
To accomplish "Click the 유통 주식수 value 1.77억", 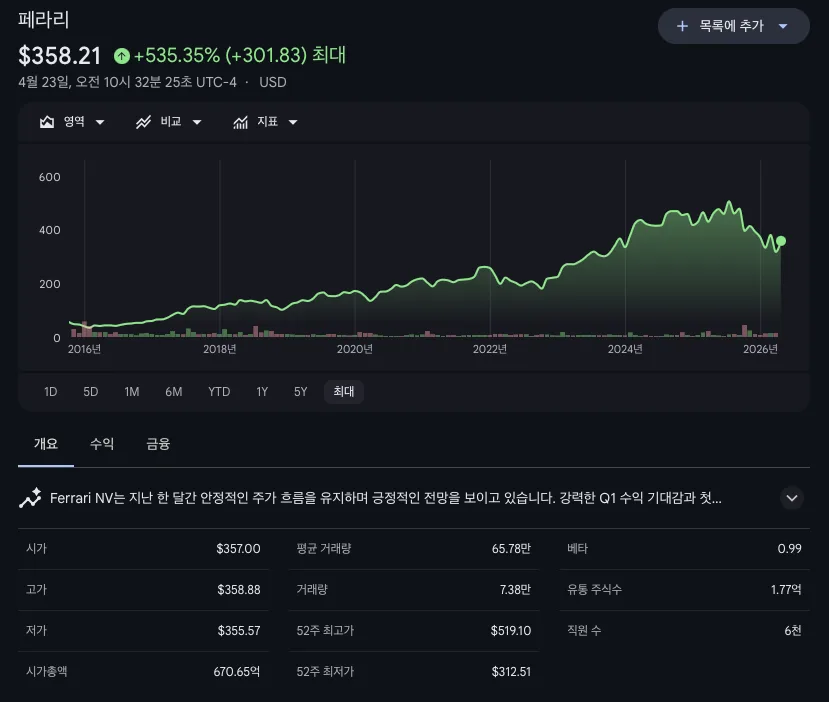I will 786,589.
